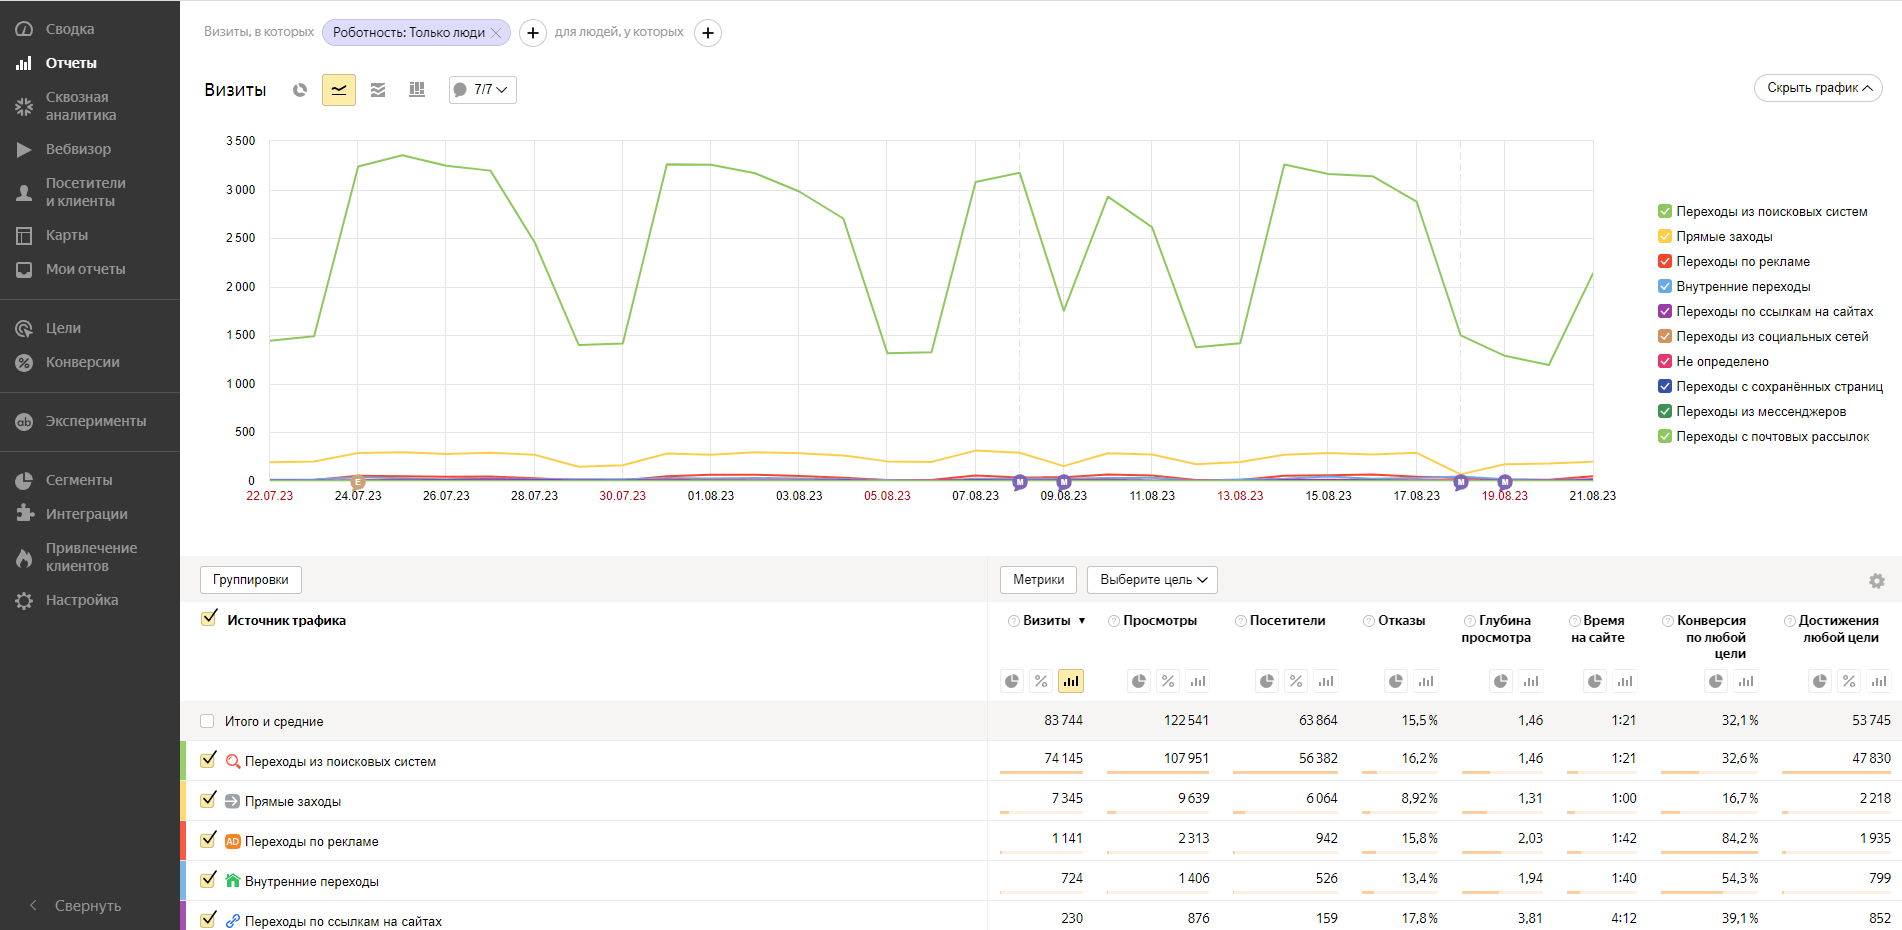The image size is (1902, 930).
Task: Toggle legend Прямые заходы
Action: click(x=1665, y=236)
